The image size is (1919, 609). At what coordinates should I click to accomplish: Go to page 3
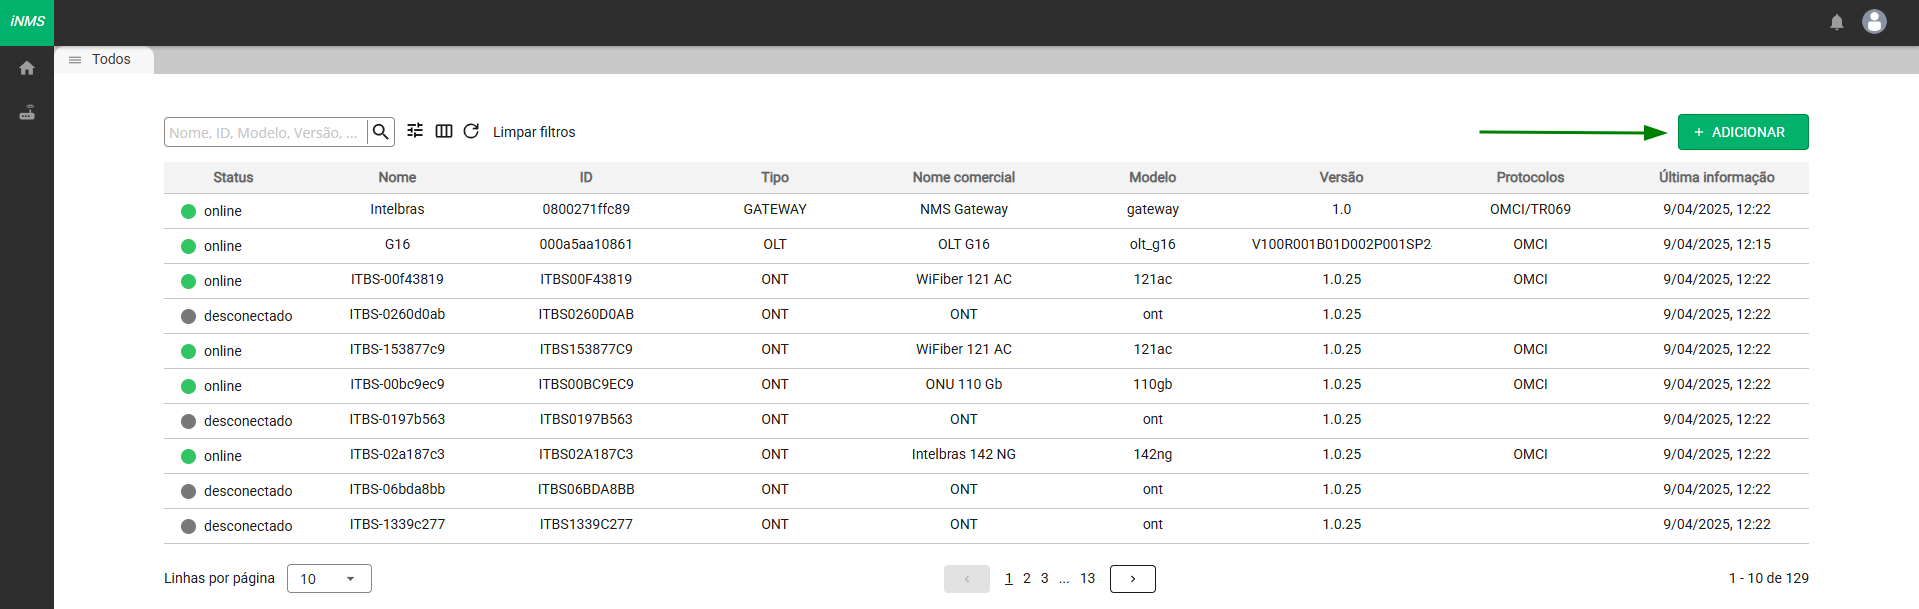(x=1044, y=578)
